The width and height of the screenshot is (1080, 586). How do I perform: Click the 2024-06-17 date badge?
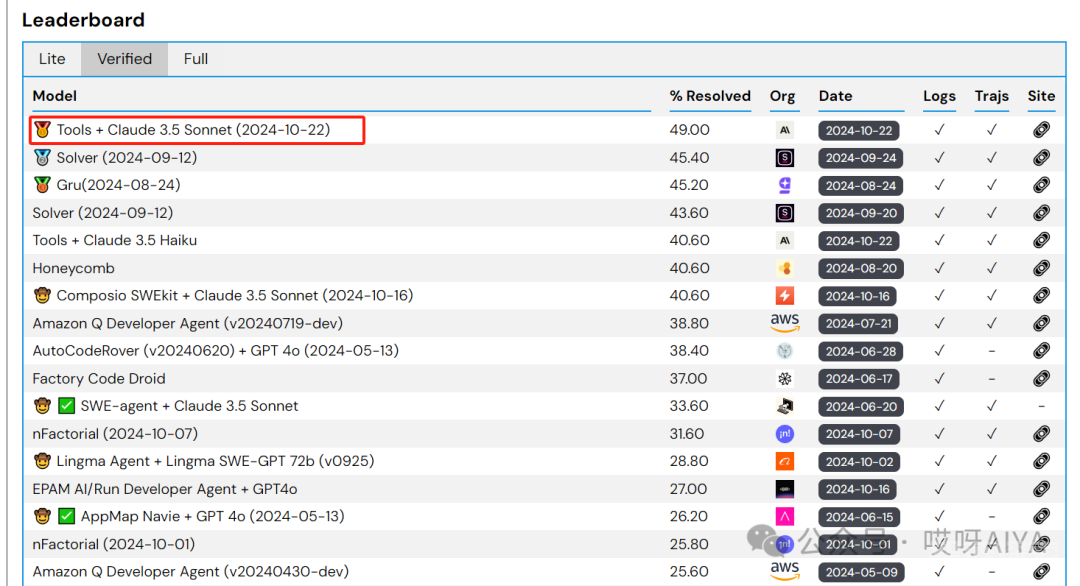pos(859,379)
